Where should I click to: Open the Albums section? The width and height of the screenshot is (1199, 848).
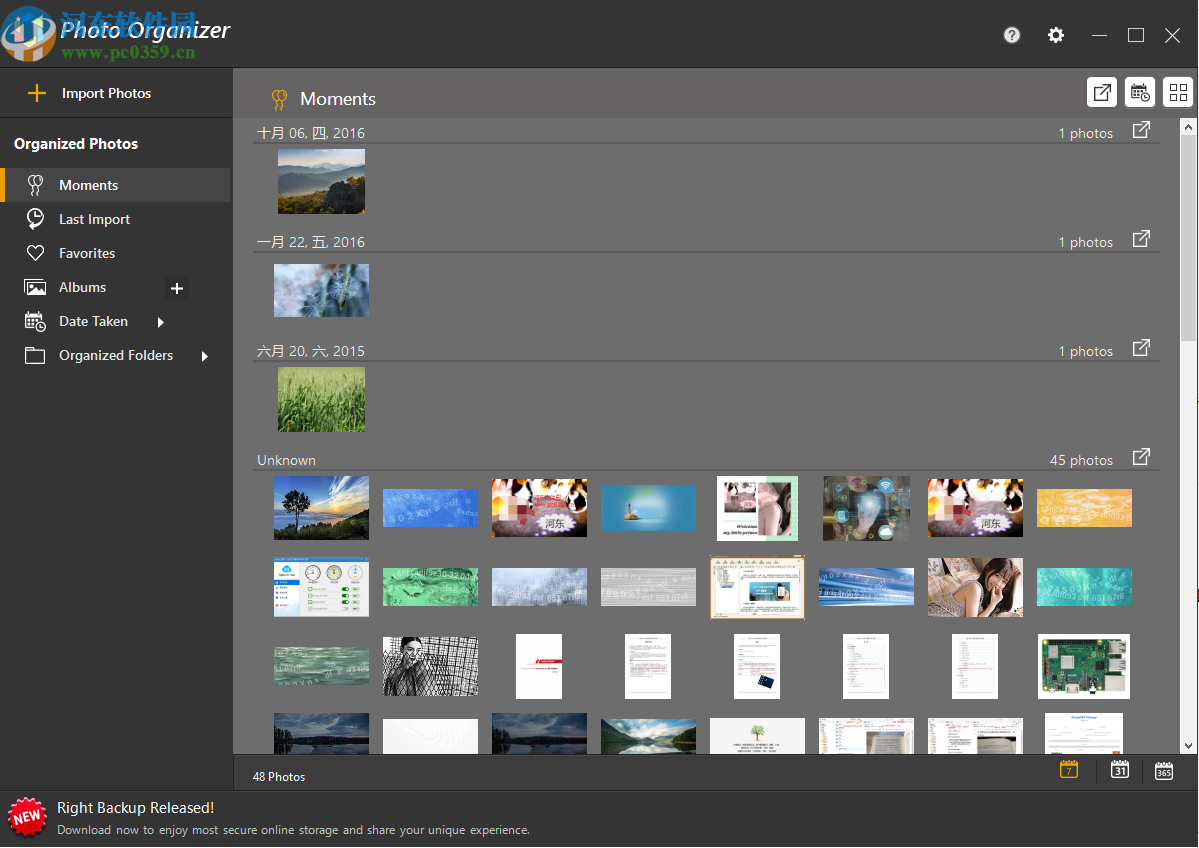pyautogui.click(x=83, y=287)
